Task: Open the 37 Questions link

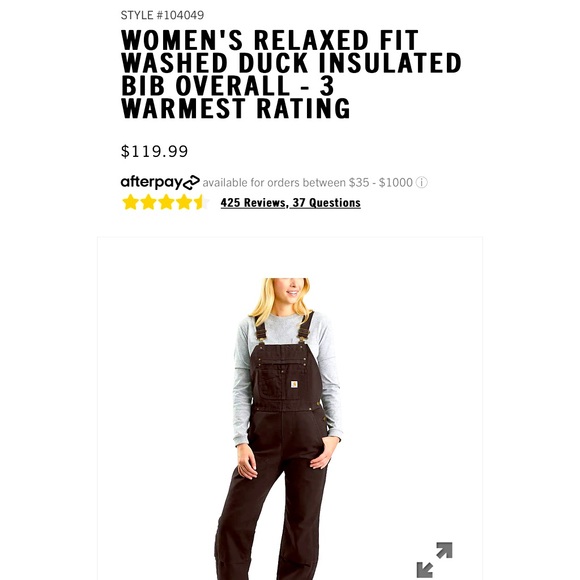Action: pyautogui.click(x=327, y=203)
